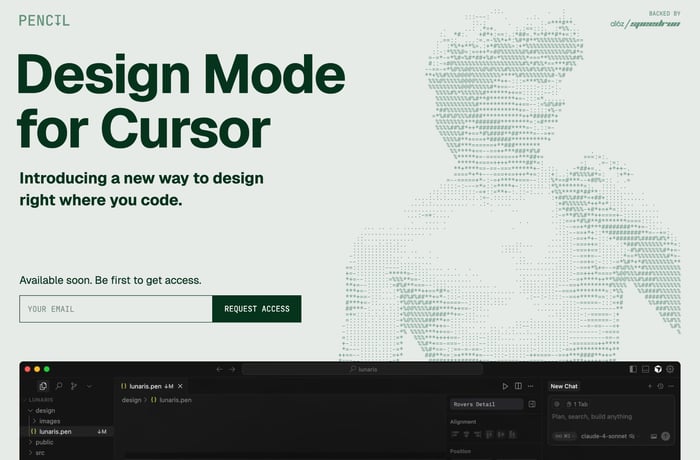This screenshot has height=460, width=700.
Task: Open the editor more actions ellipsis
Action: tap(531, 386)
